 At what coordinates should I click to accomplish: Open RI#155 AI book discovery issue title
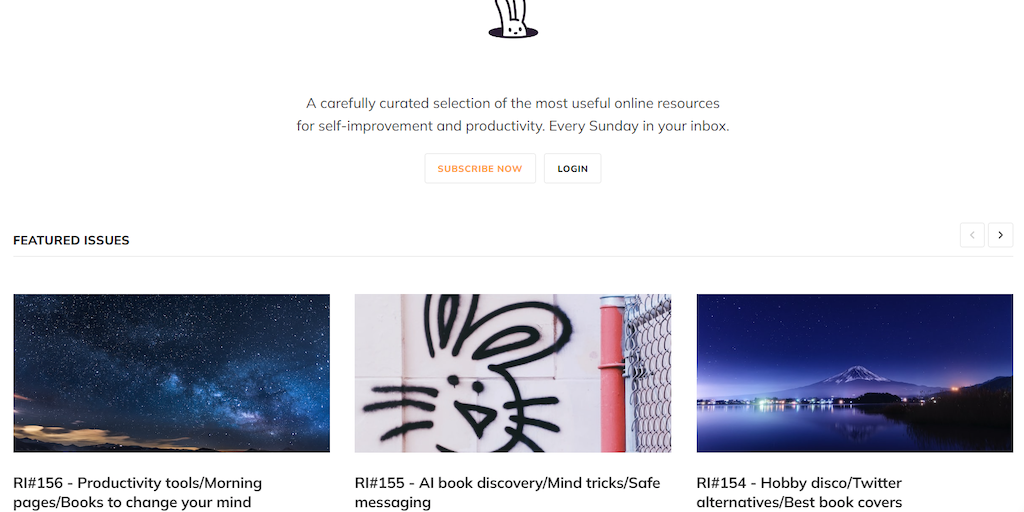pos(507,492)
